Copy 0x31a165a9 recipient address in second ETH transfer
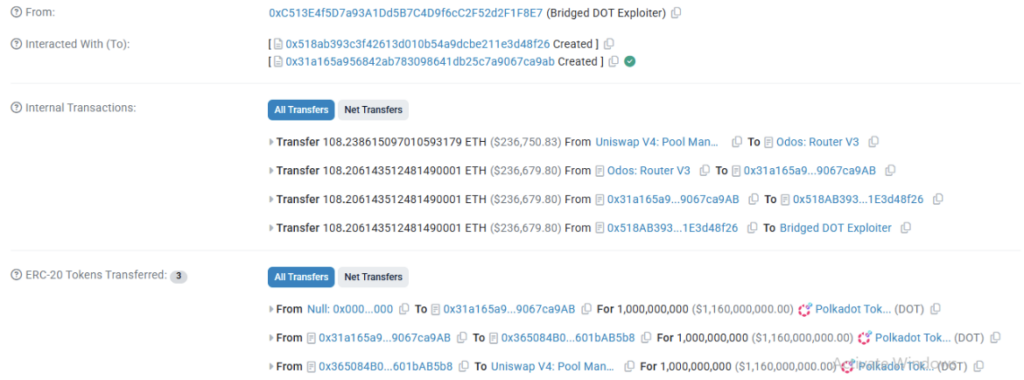The image size is (1024, 380). [889, 170]
